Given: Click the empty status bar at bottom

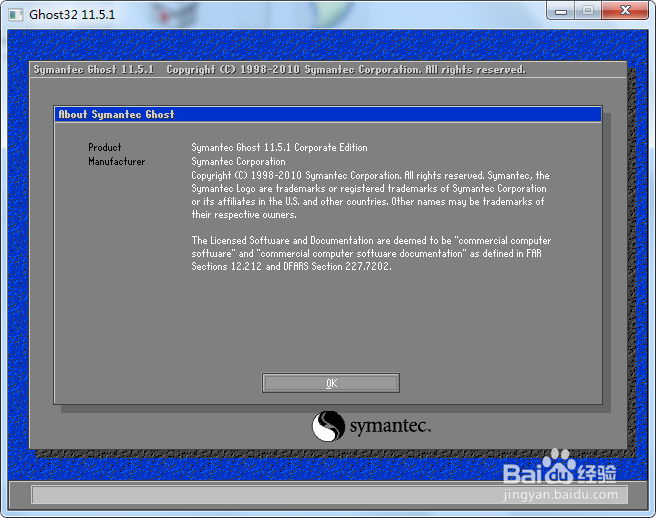Looking at the screenshot, I should (329, 494).
